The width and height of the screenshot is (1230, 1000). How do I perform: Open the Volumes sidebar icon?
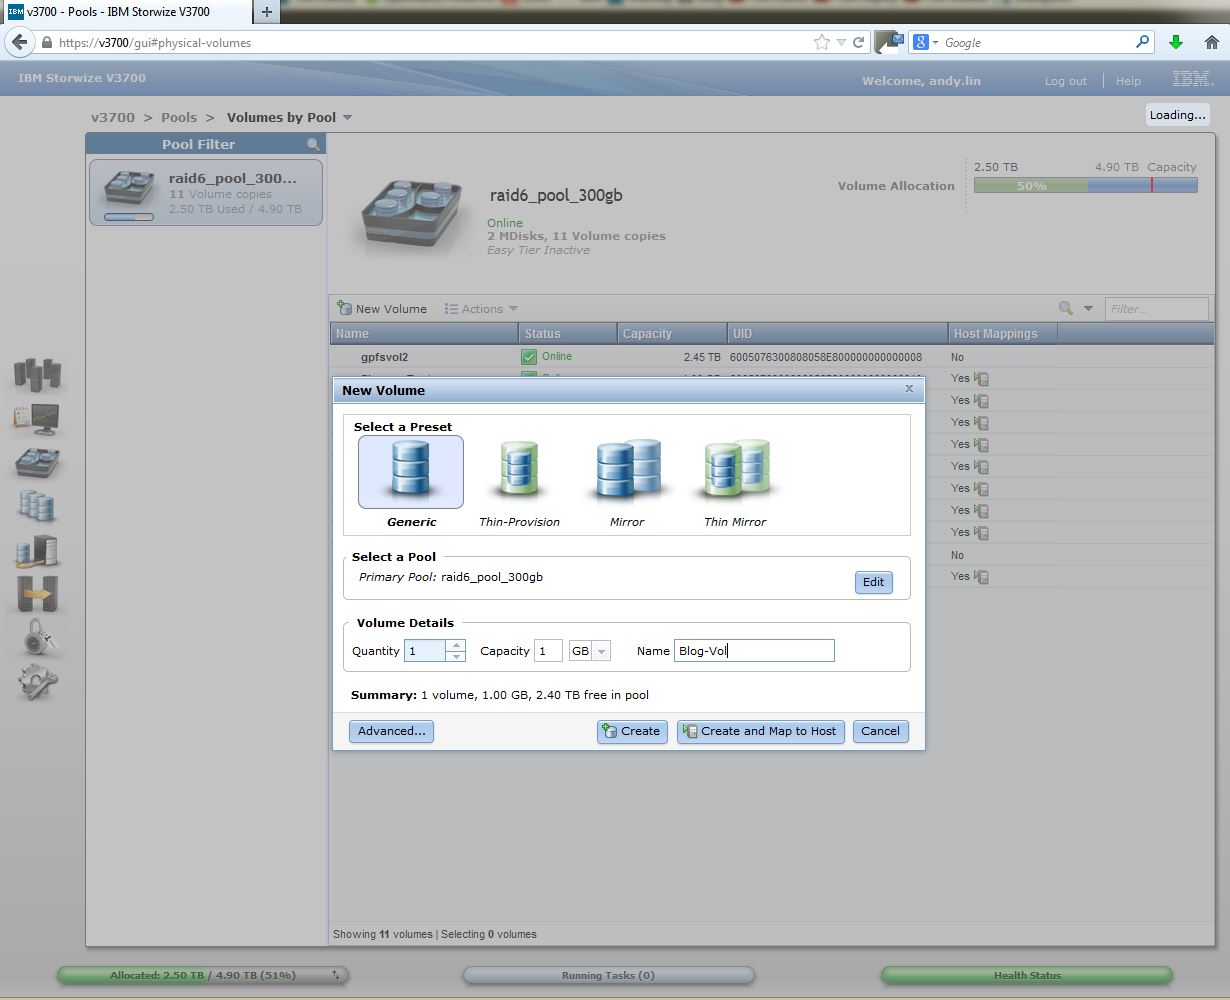pos(37,506)
